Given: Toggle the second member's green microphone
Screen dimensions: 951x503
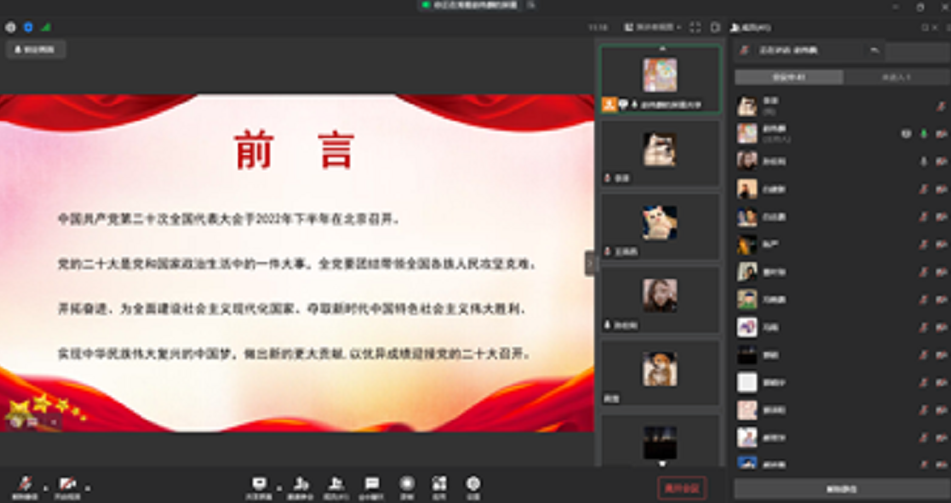Looking at the screenshot, I should [923, 133].
